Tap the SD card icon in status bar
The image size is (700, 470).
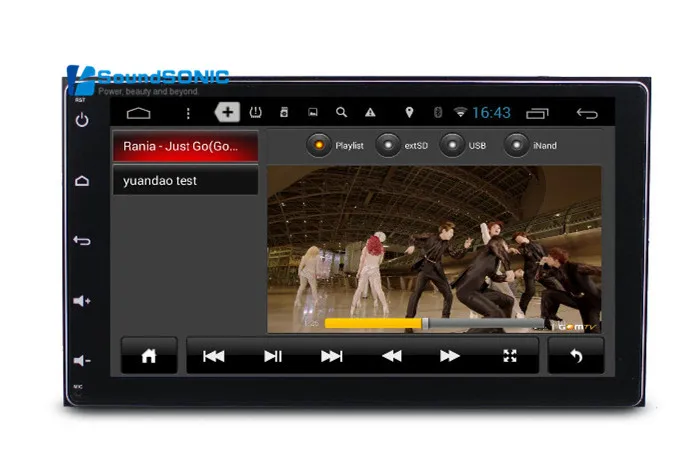pyautogui.click(x=283, y=112)
